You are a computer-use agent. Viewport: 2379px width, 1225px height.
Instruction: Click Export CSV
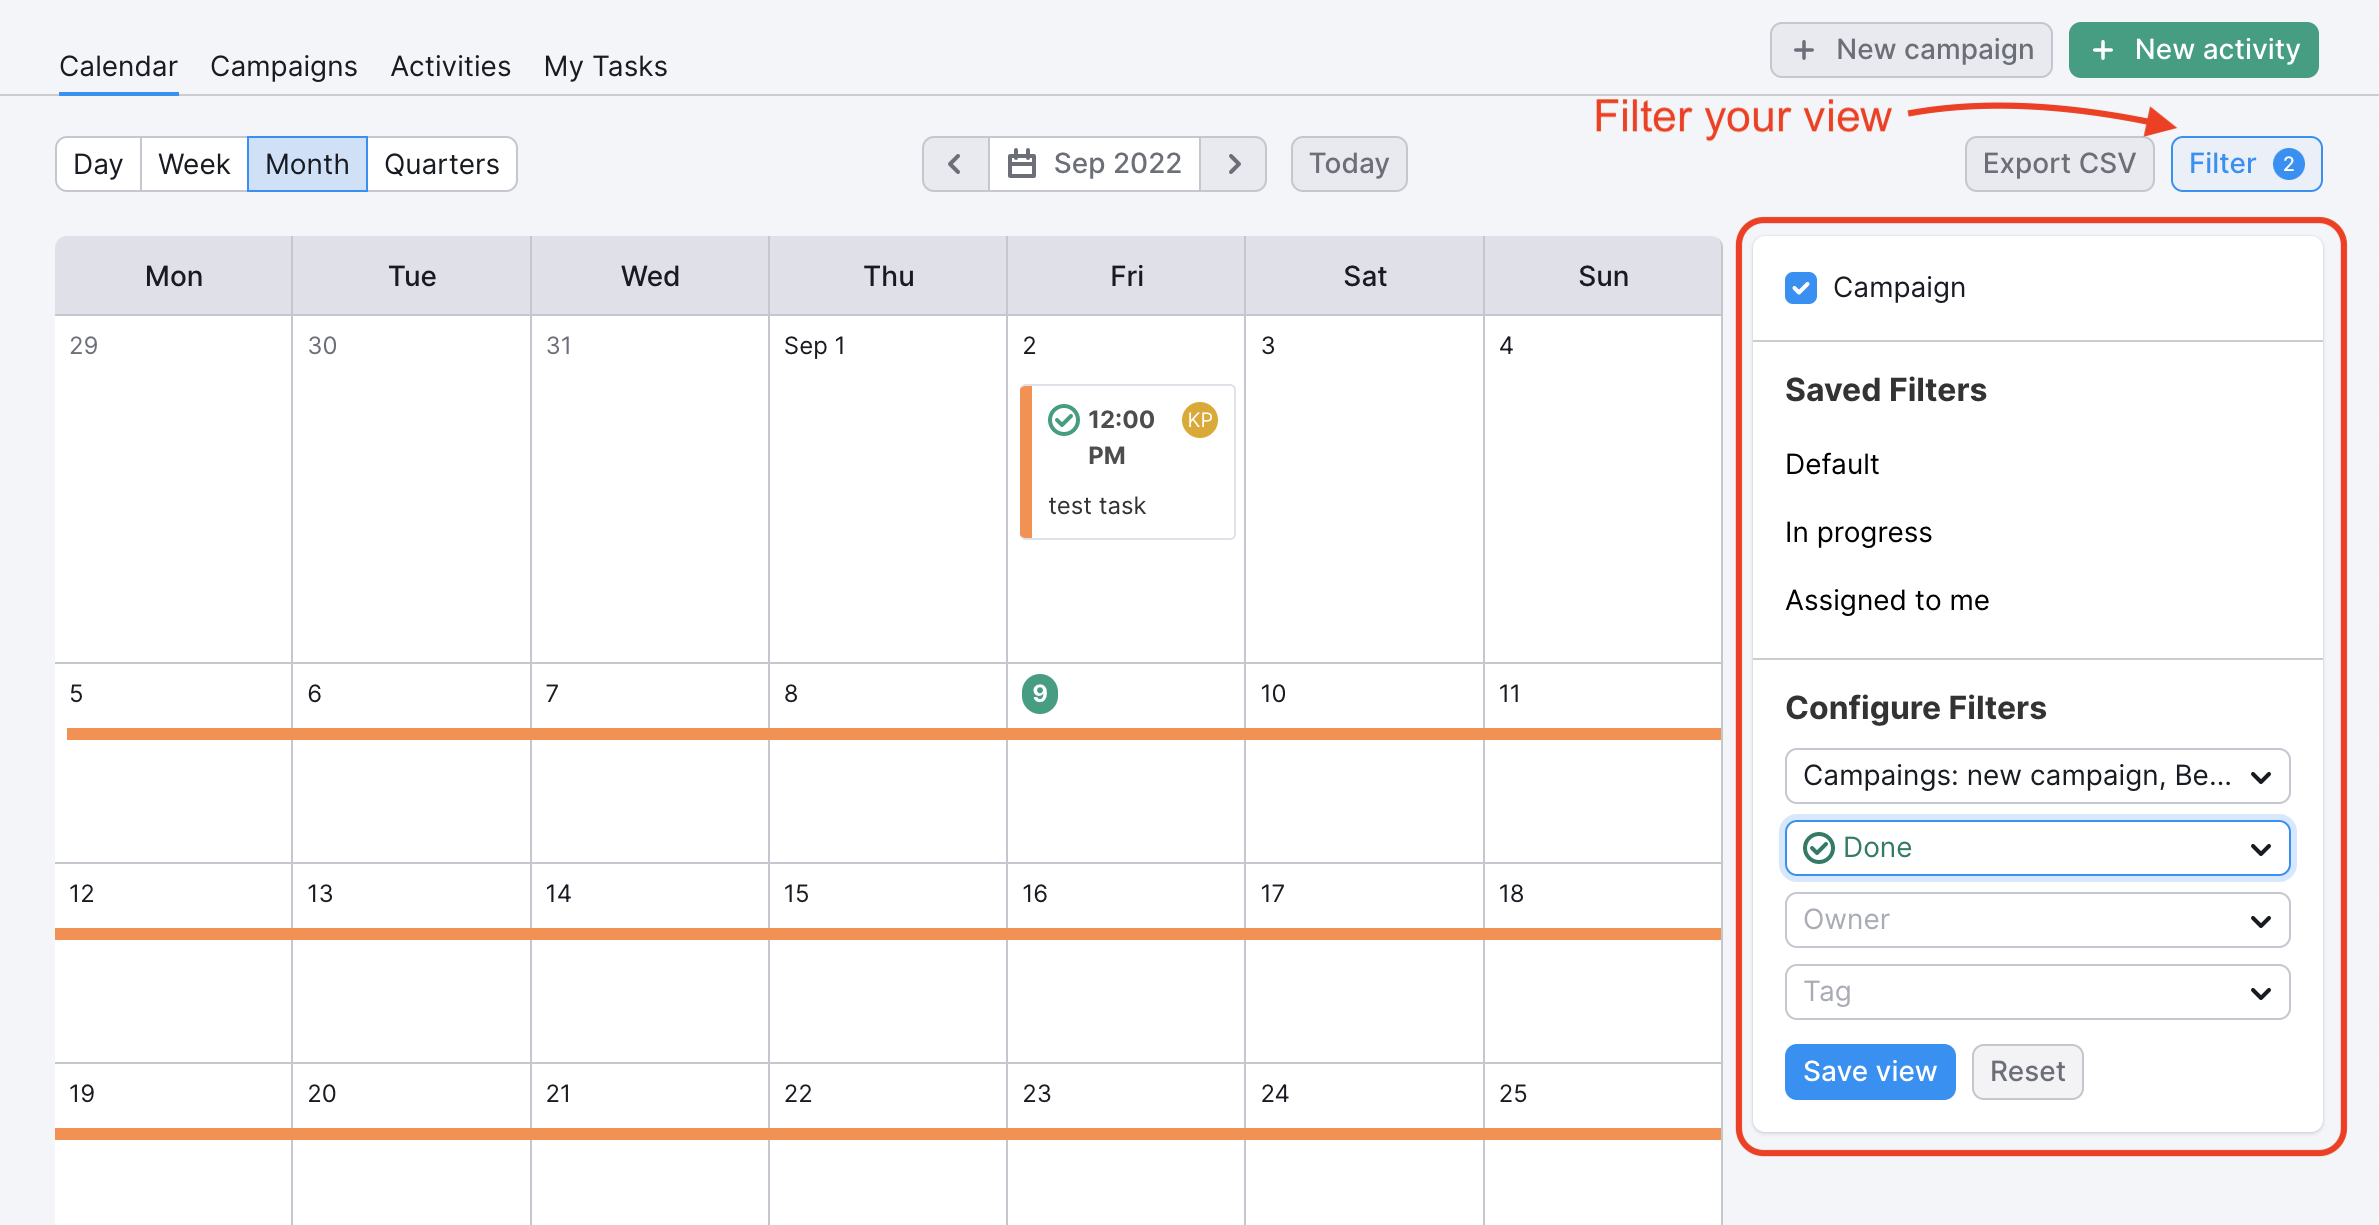(2059, 164)
